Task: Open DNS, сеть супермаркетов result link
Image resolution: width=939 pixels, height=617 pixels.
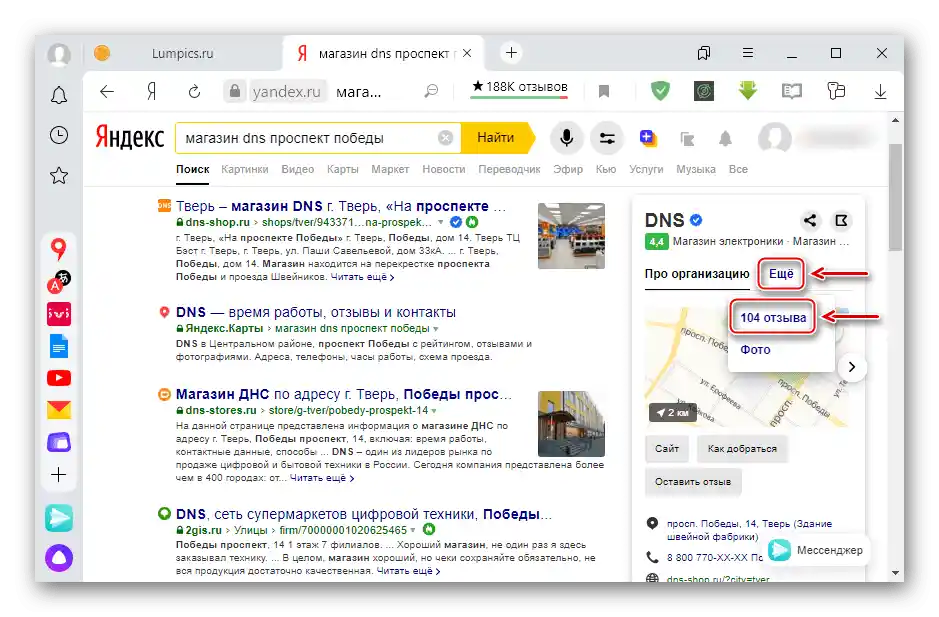Action: point(364,515)
